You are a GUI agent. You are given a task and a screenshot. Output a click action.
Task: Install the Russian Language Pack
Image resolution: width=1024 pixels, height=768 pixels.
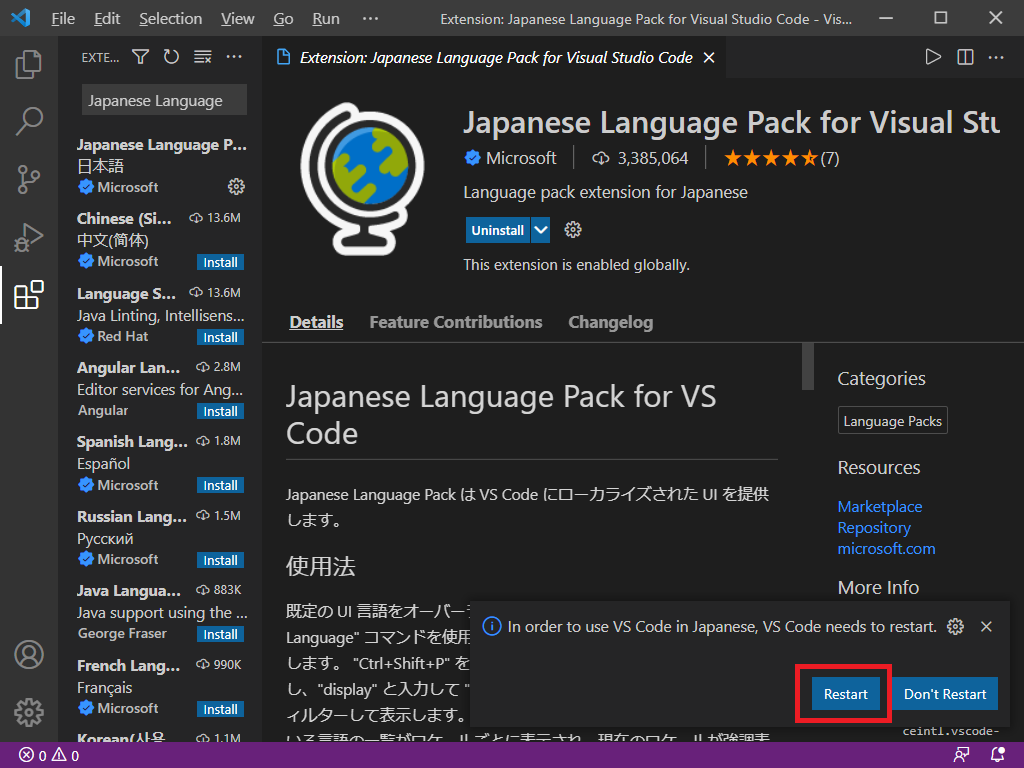[x=220, y=560]
